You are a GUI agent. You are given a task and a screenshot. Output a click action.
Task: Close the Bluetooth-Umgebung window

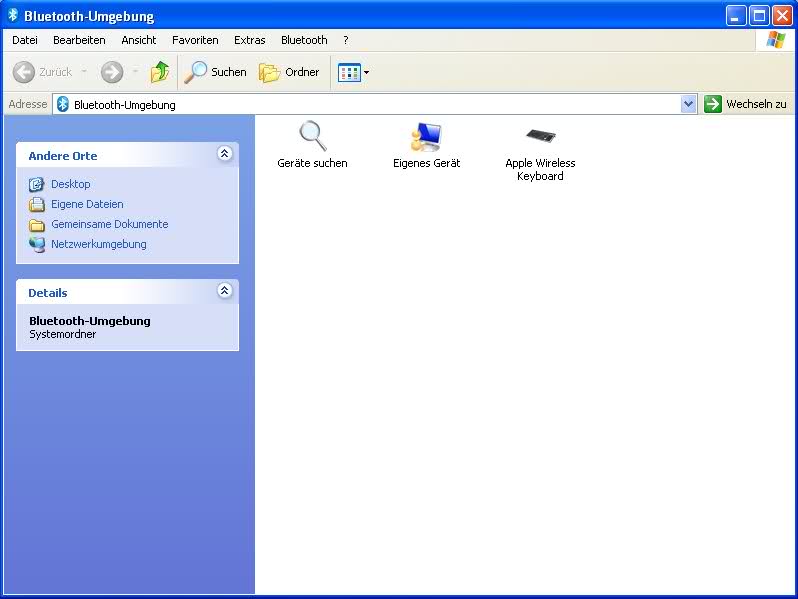pos(782,15)
